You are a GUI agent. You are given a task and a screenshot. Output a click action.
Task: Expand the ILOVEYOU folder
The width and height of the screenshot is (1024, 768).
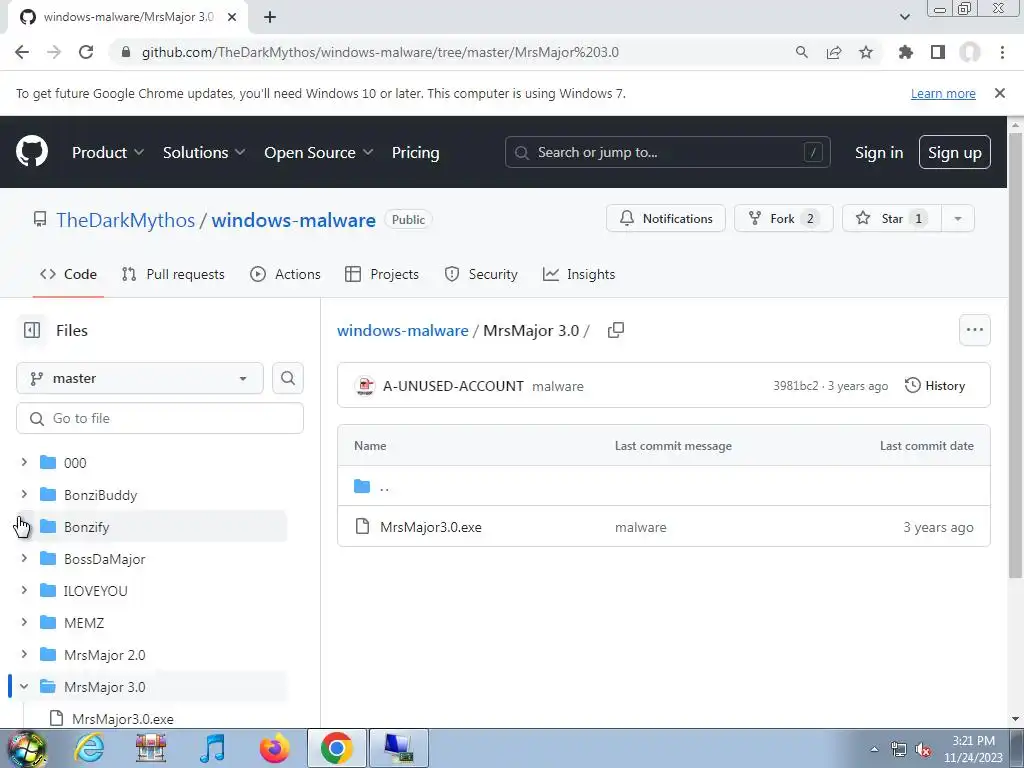[24, 590]
